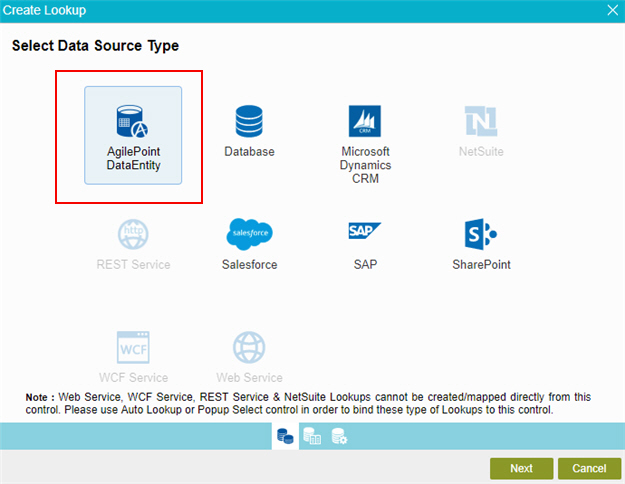Go to the second wizard step table icon
Viewport: 625px width, 484px height.
312,436
